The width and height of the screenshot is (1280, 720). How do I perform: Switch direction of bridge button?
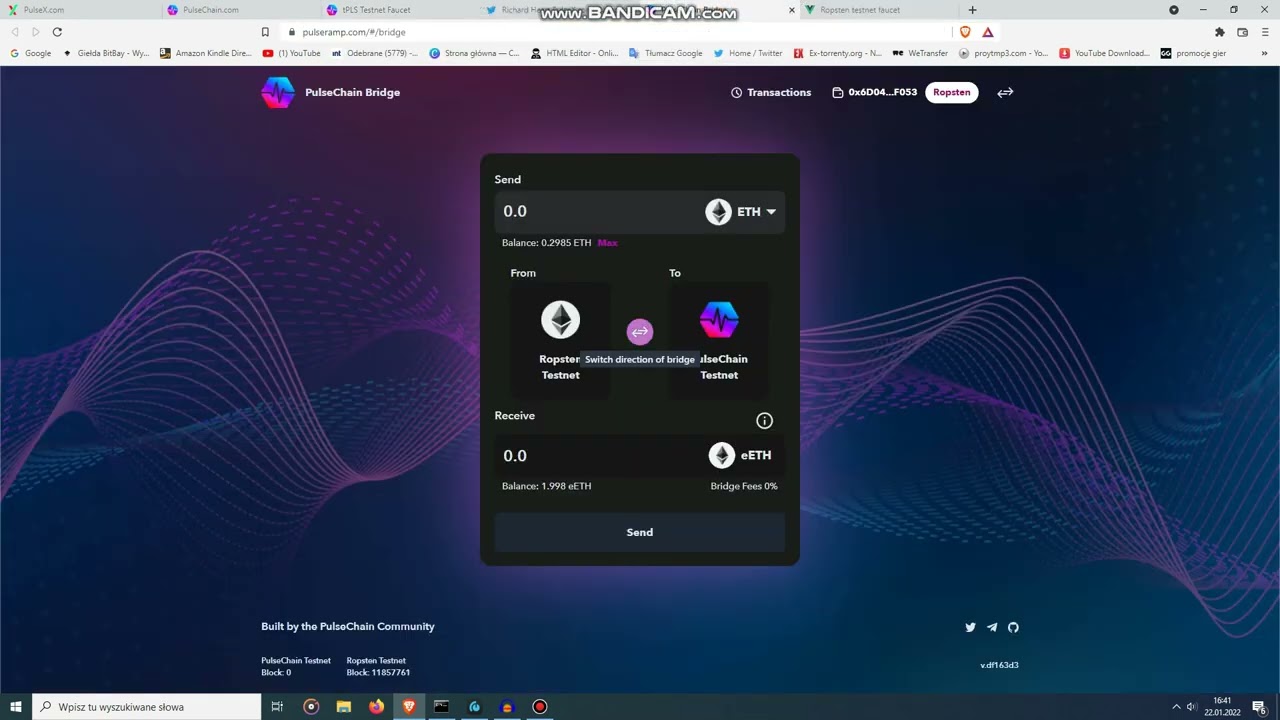tap(640, 332)
